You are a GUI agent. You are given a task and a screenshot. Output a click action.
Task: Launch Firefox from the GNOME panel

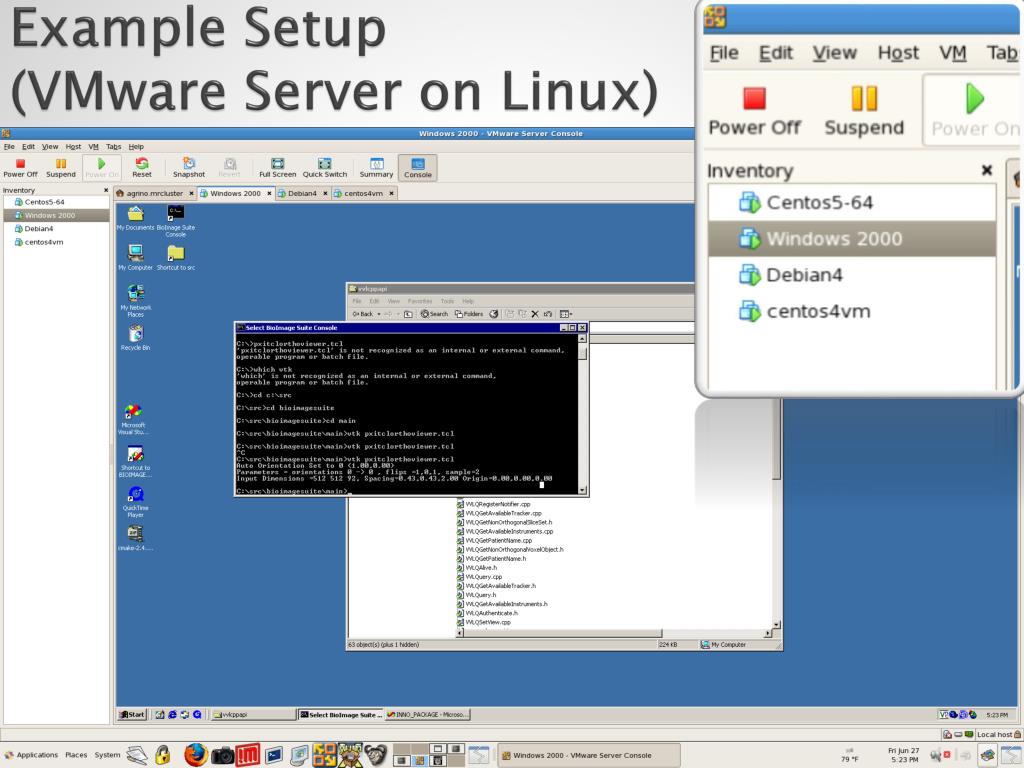(195, 755)
